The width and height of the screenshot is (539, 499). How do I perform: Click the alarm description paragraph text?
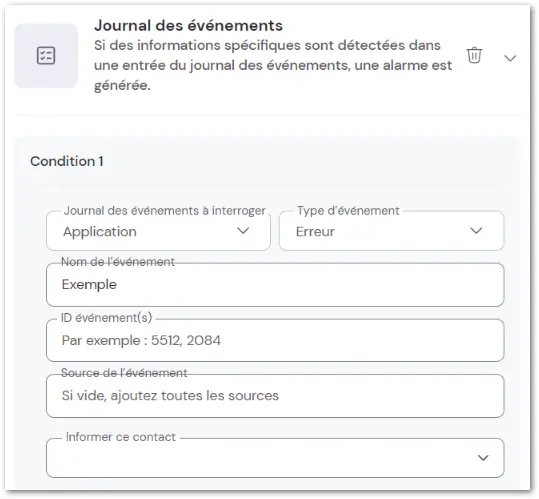(273, 65)
